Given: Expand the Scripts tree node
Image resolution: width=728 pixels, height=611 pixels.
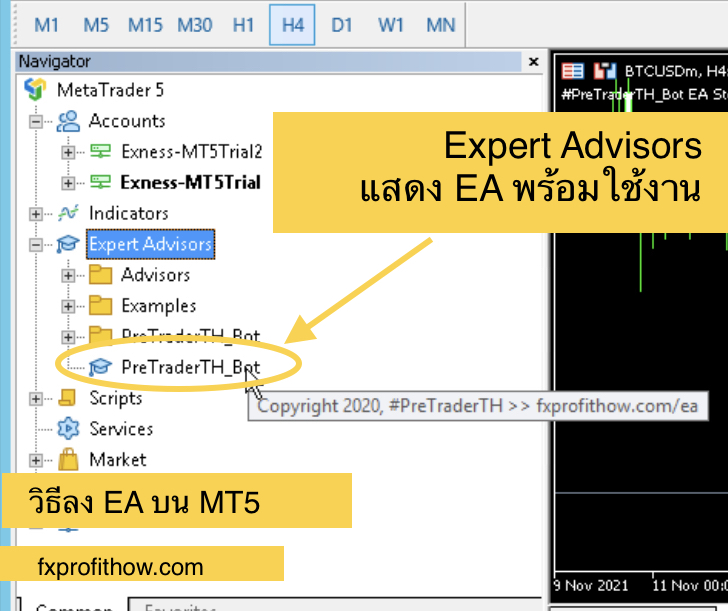Looking at the screenshot, I should pos(36,399).
